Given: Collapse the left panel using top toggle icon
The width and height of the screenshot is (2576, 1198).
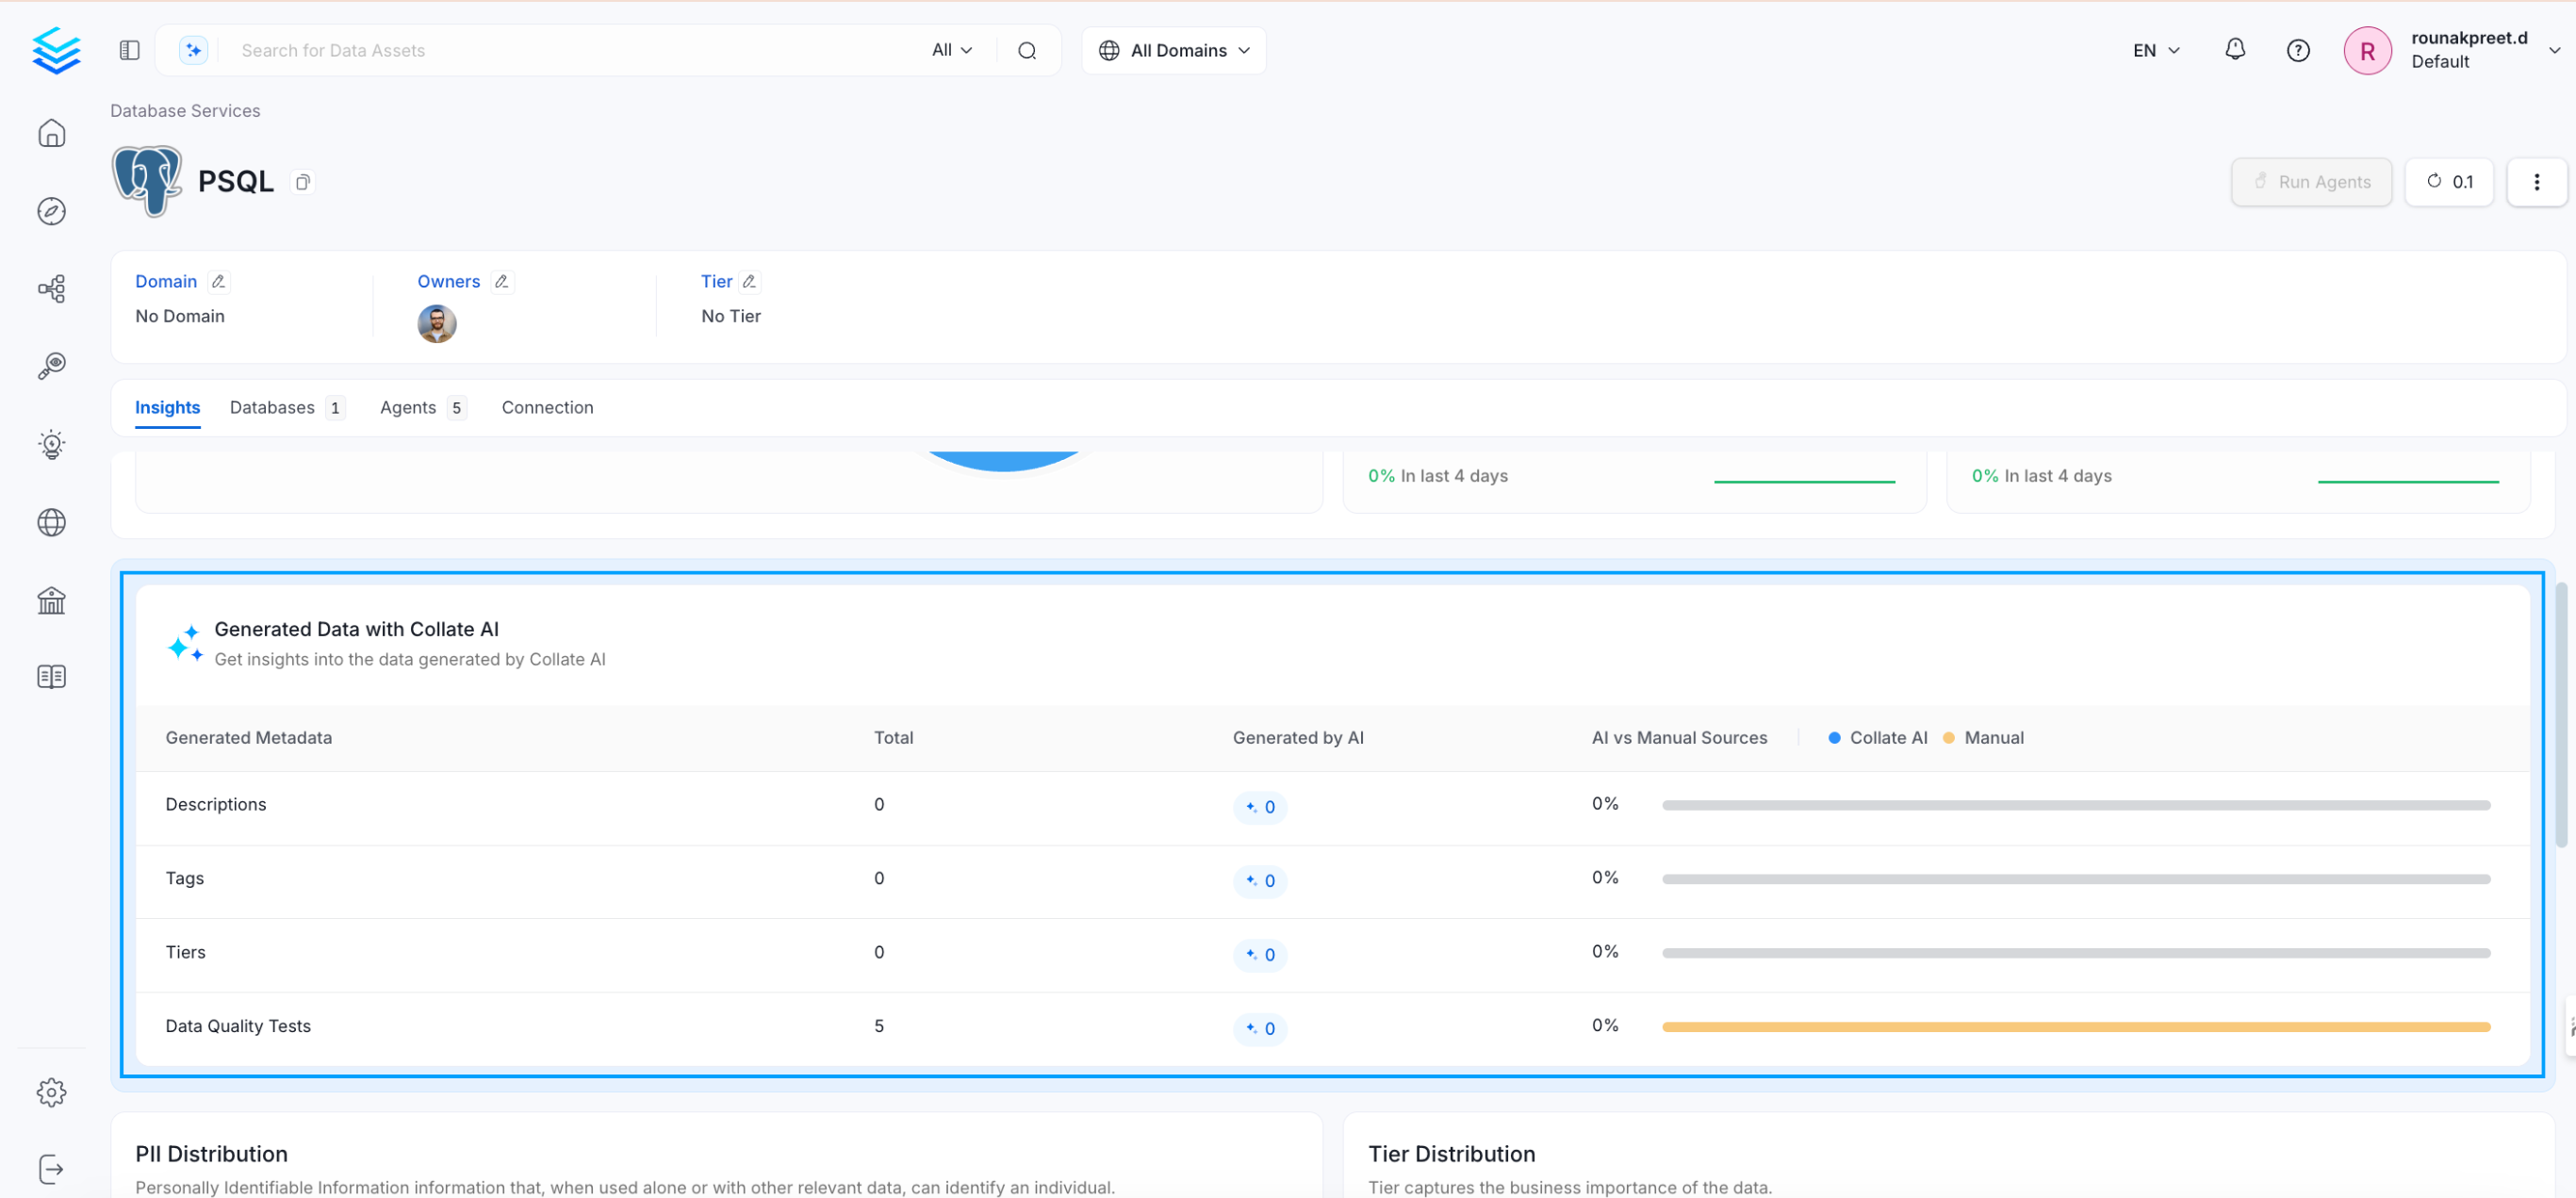Looking at the screenshot, I should (129, 49).
